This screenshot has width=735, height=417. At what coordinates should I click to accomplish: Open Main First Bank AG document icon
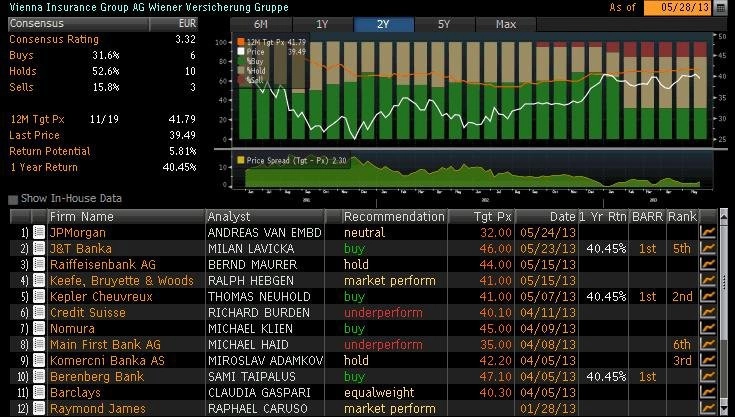(39, 344)
